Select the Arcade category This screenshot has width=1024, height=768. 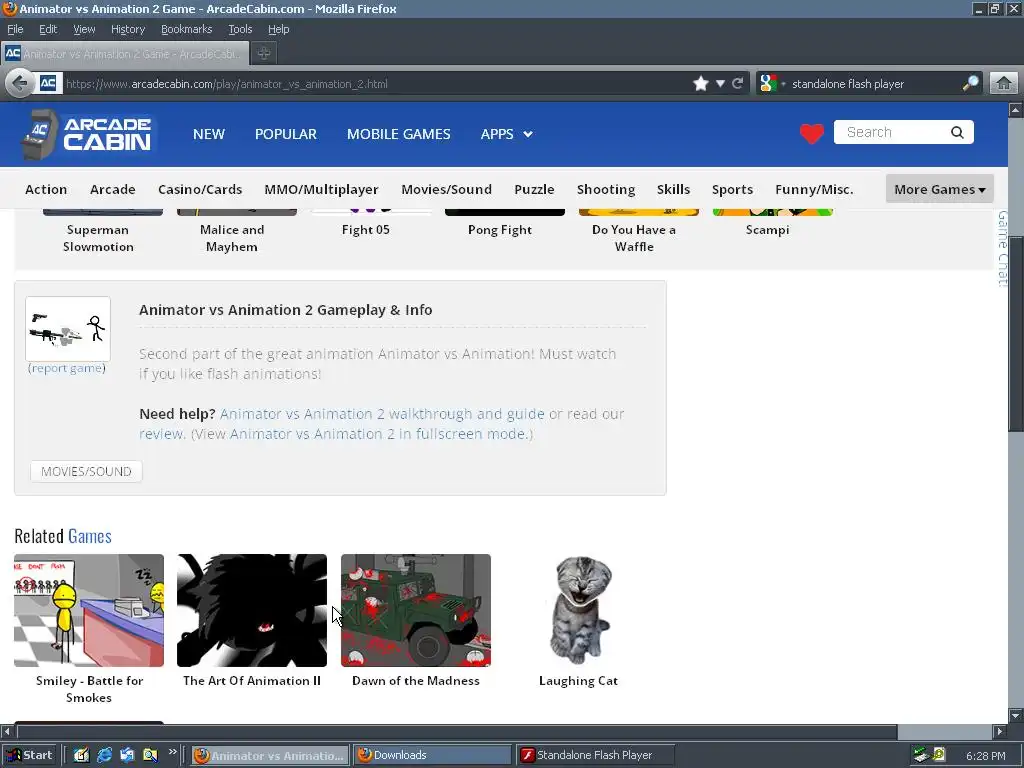113,189
